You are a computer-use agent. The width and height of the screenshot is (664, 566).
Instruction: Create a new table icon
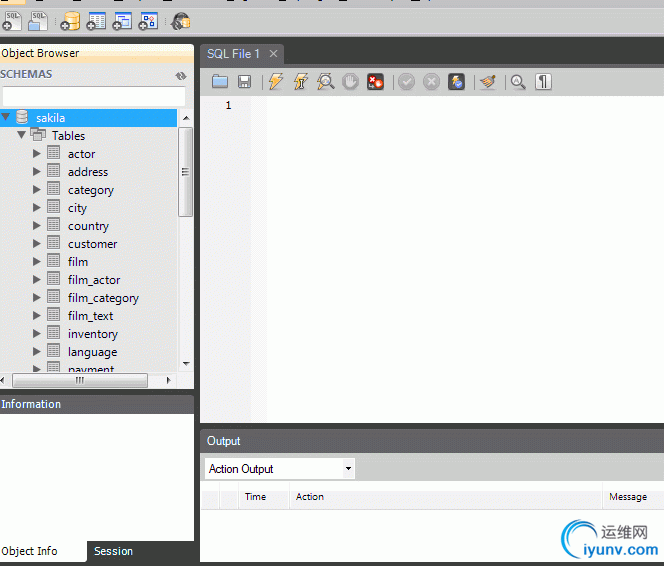pos(96,21)
